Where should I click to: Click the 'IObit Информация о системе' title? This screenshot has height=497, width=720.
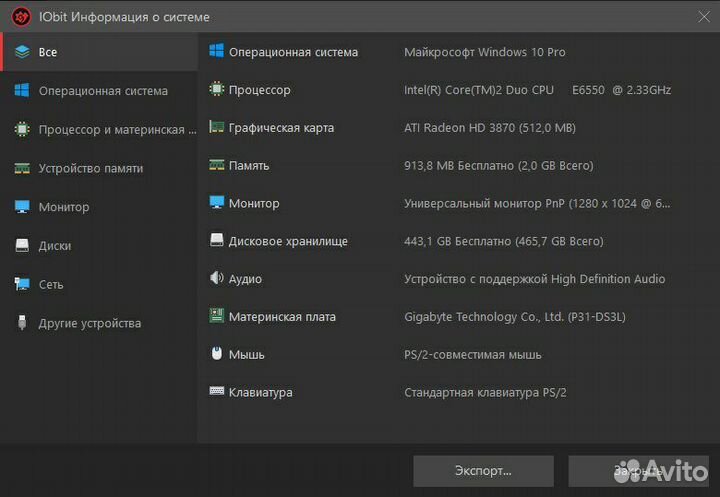[x=124, y=17]
